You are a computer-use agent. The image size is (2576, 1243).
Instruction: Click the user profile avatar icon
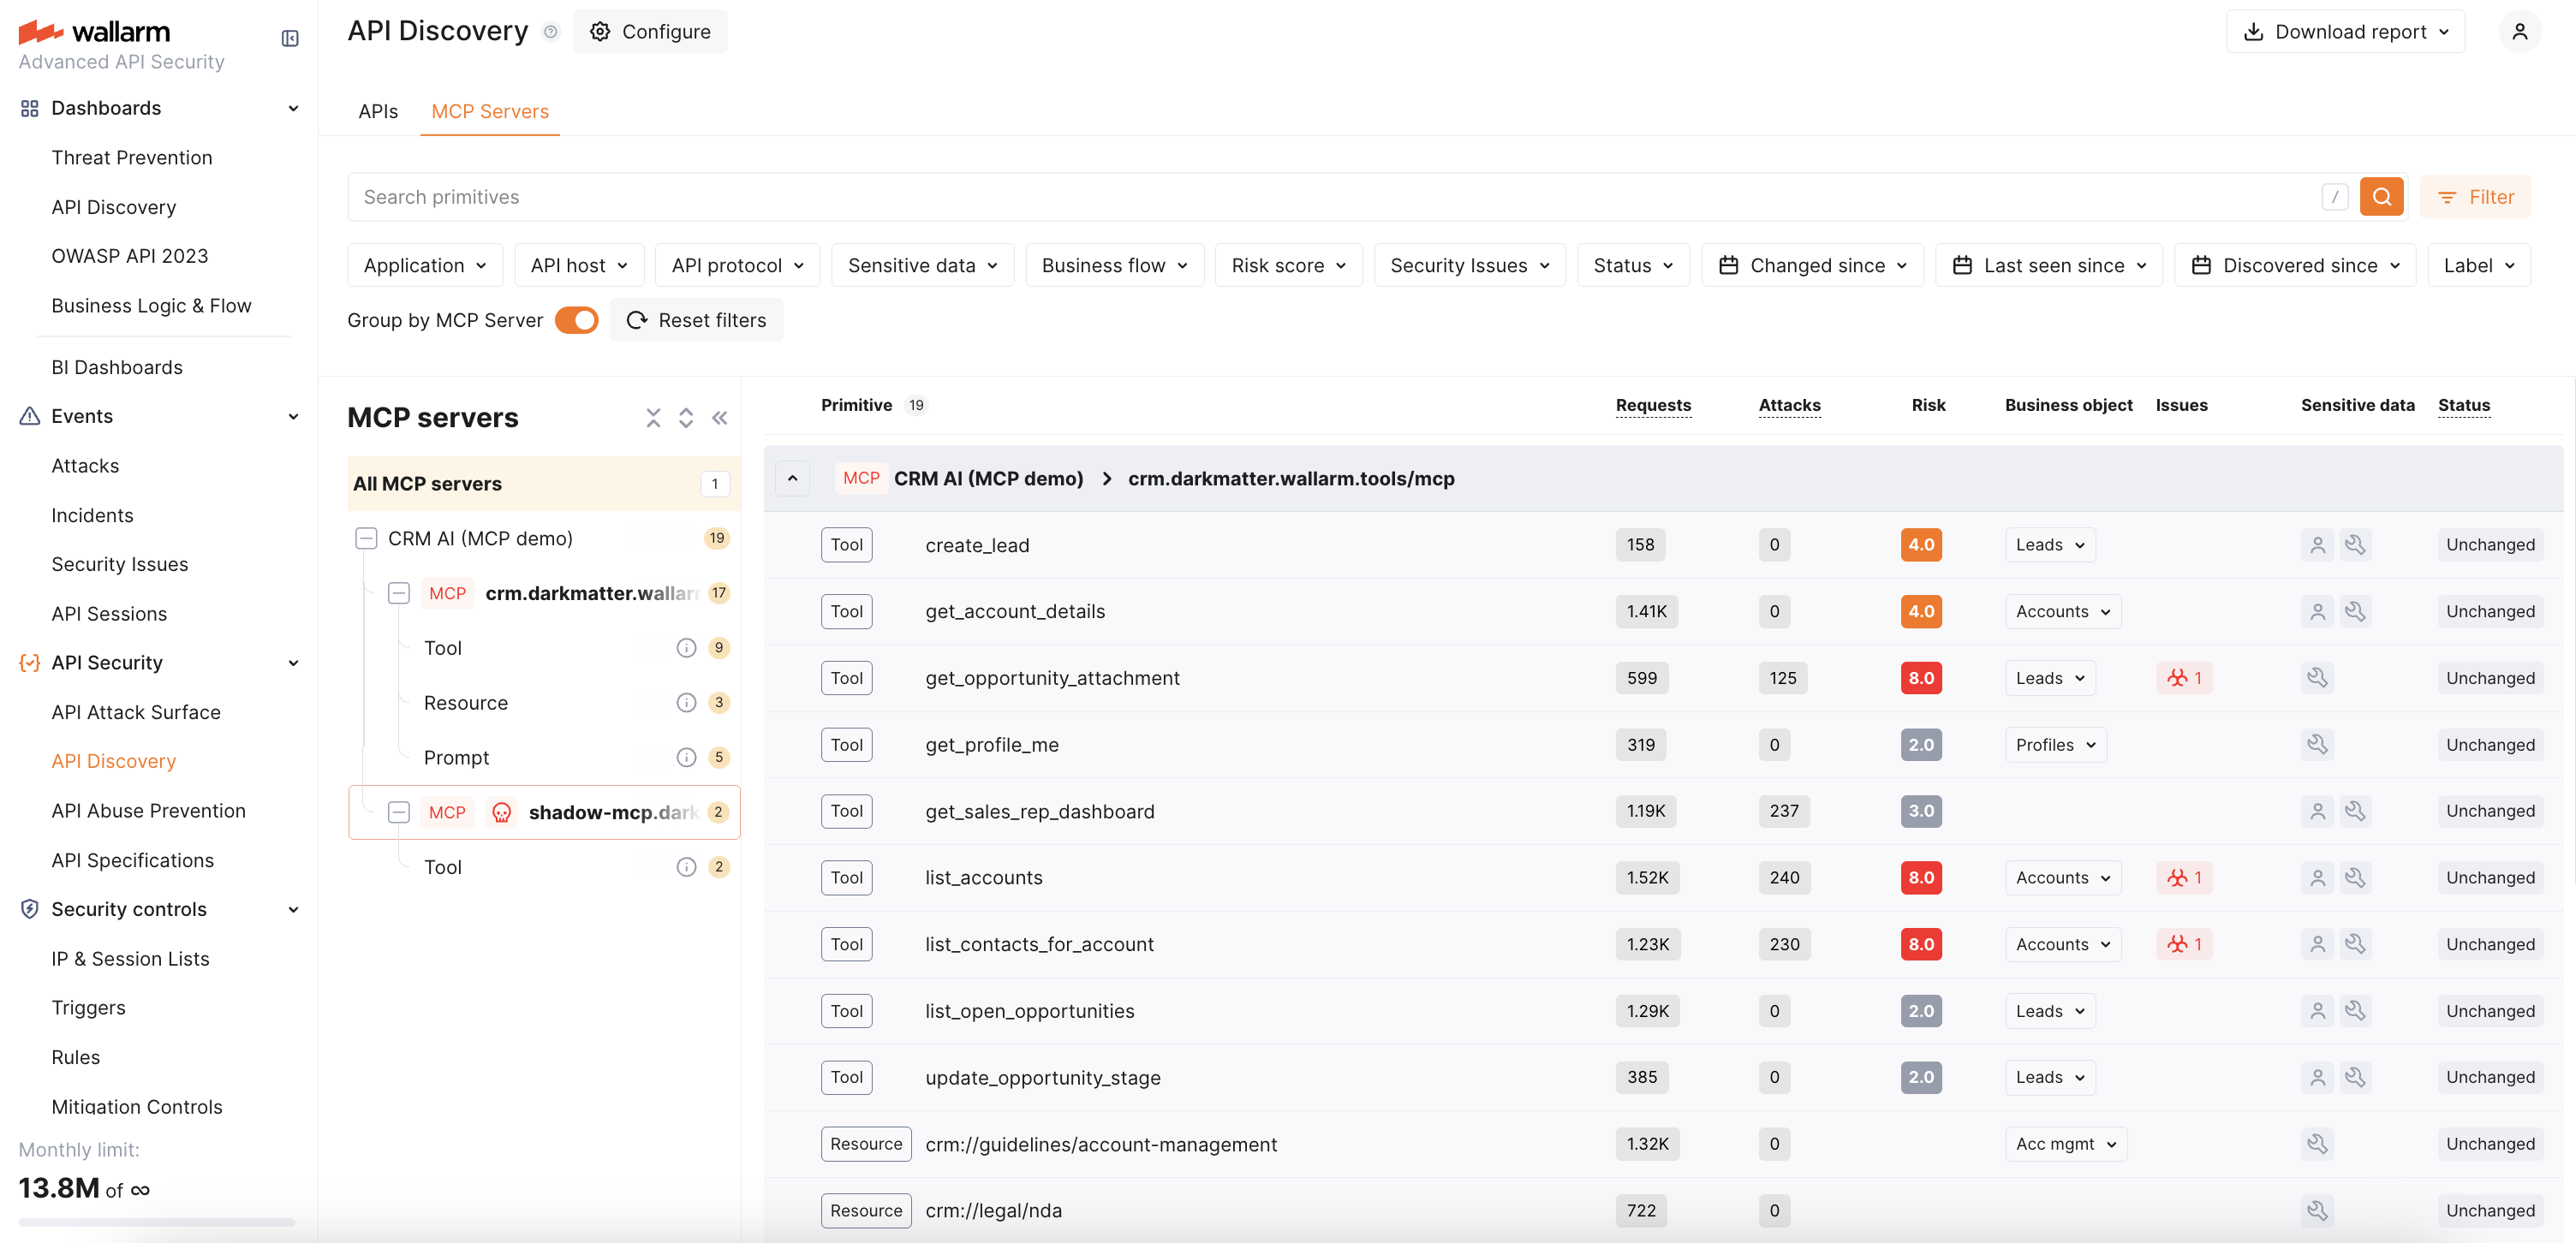(x=2519, y=32)
